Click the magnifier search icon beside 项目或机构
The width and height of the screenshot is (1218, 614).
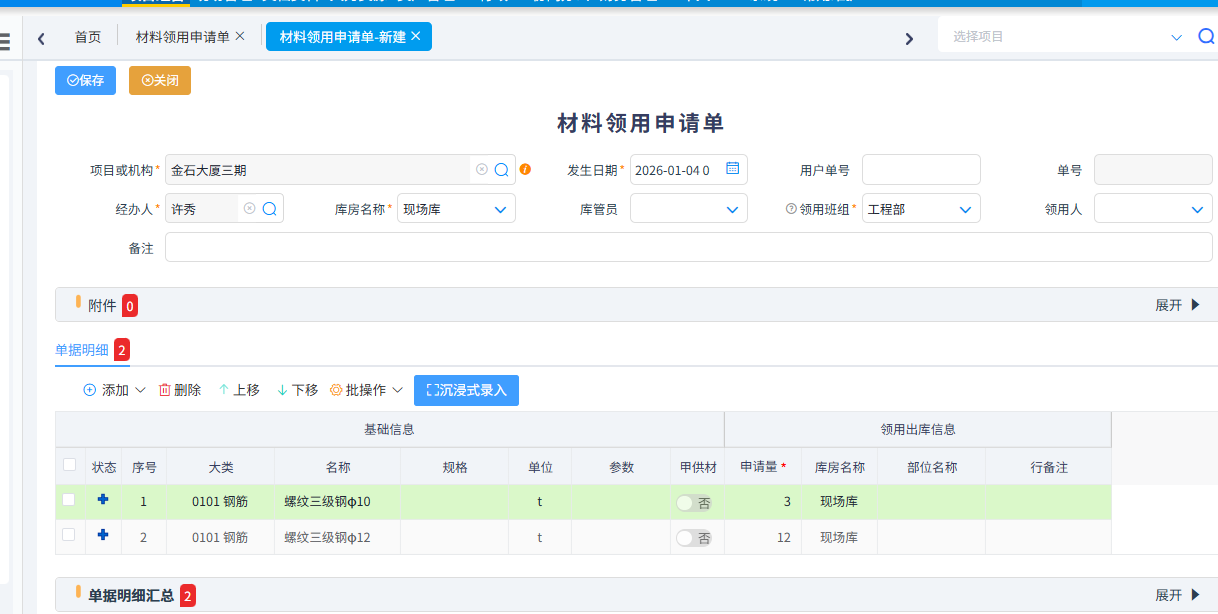[x=500, y=169]
